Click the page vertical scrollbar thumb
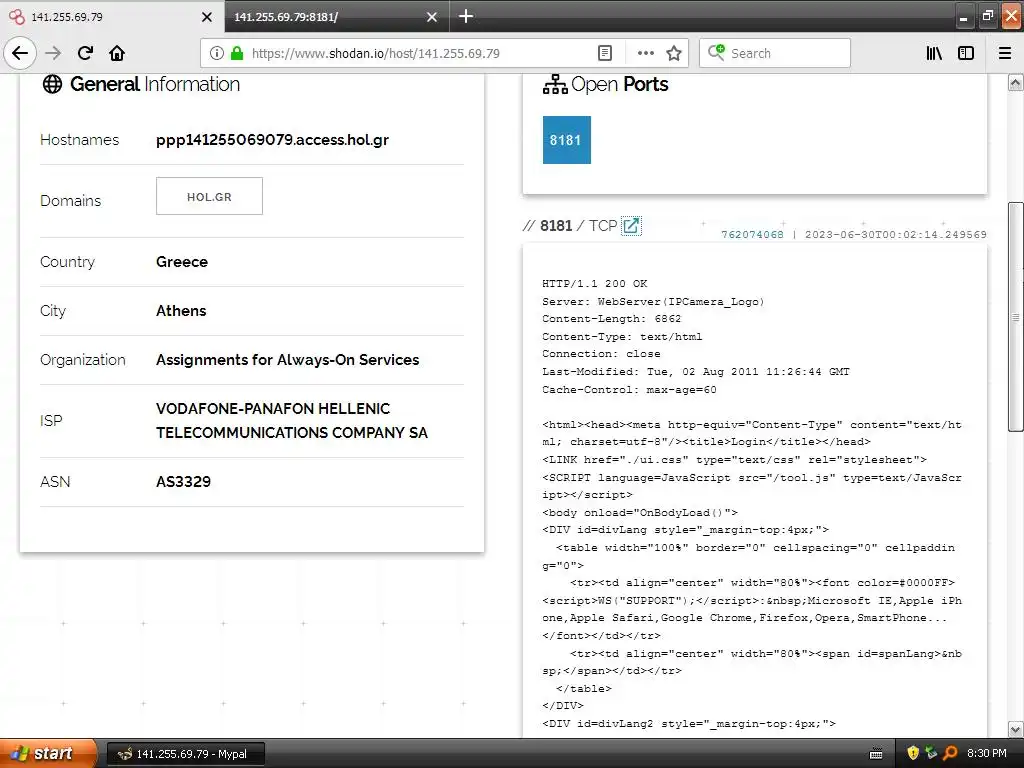Screen dimensions: 1024x768 [x=1015, y=317]
